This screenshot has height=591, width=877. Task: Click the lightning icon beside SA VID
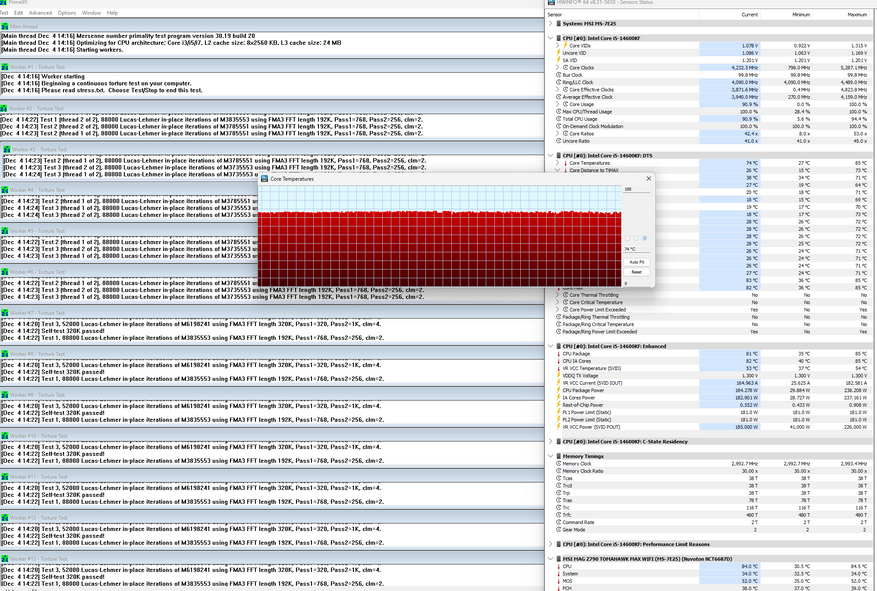pos(558,60)
